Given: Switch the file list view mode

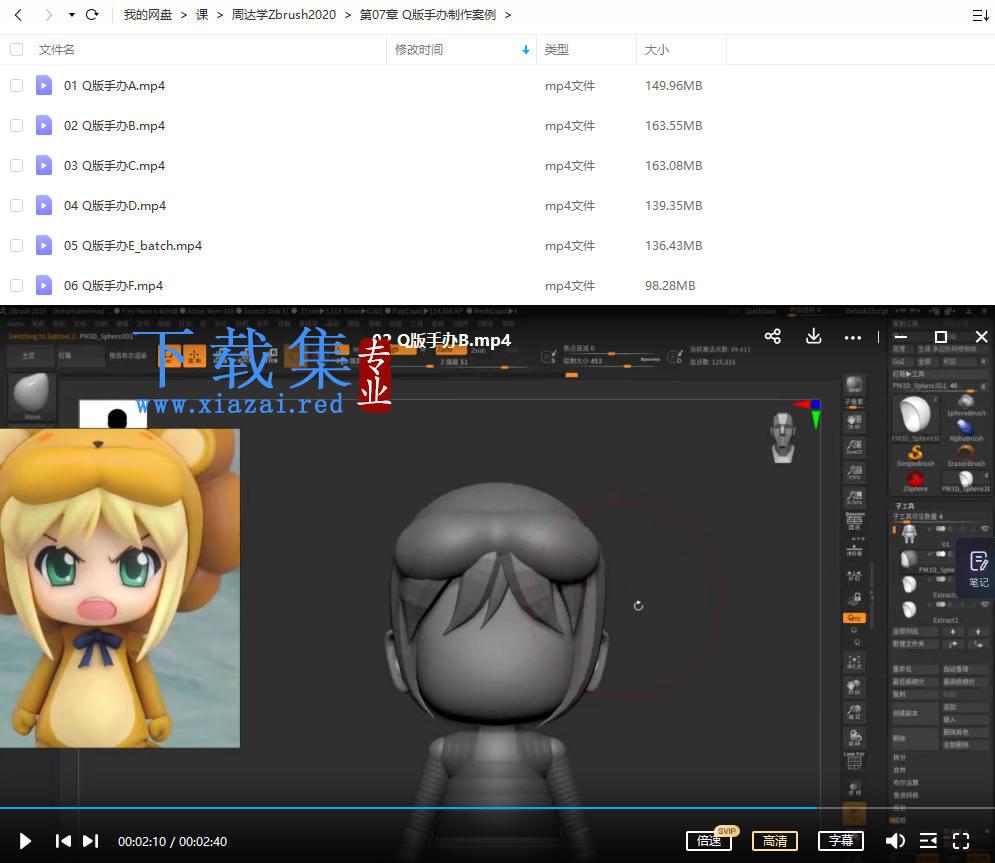Looking at the screenshot, I should (x=980, y=15).
